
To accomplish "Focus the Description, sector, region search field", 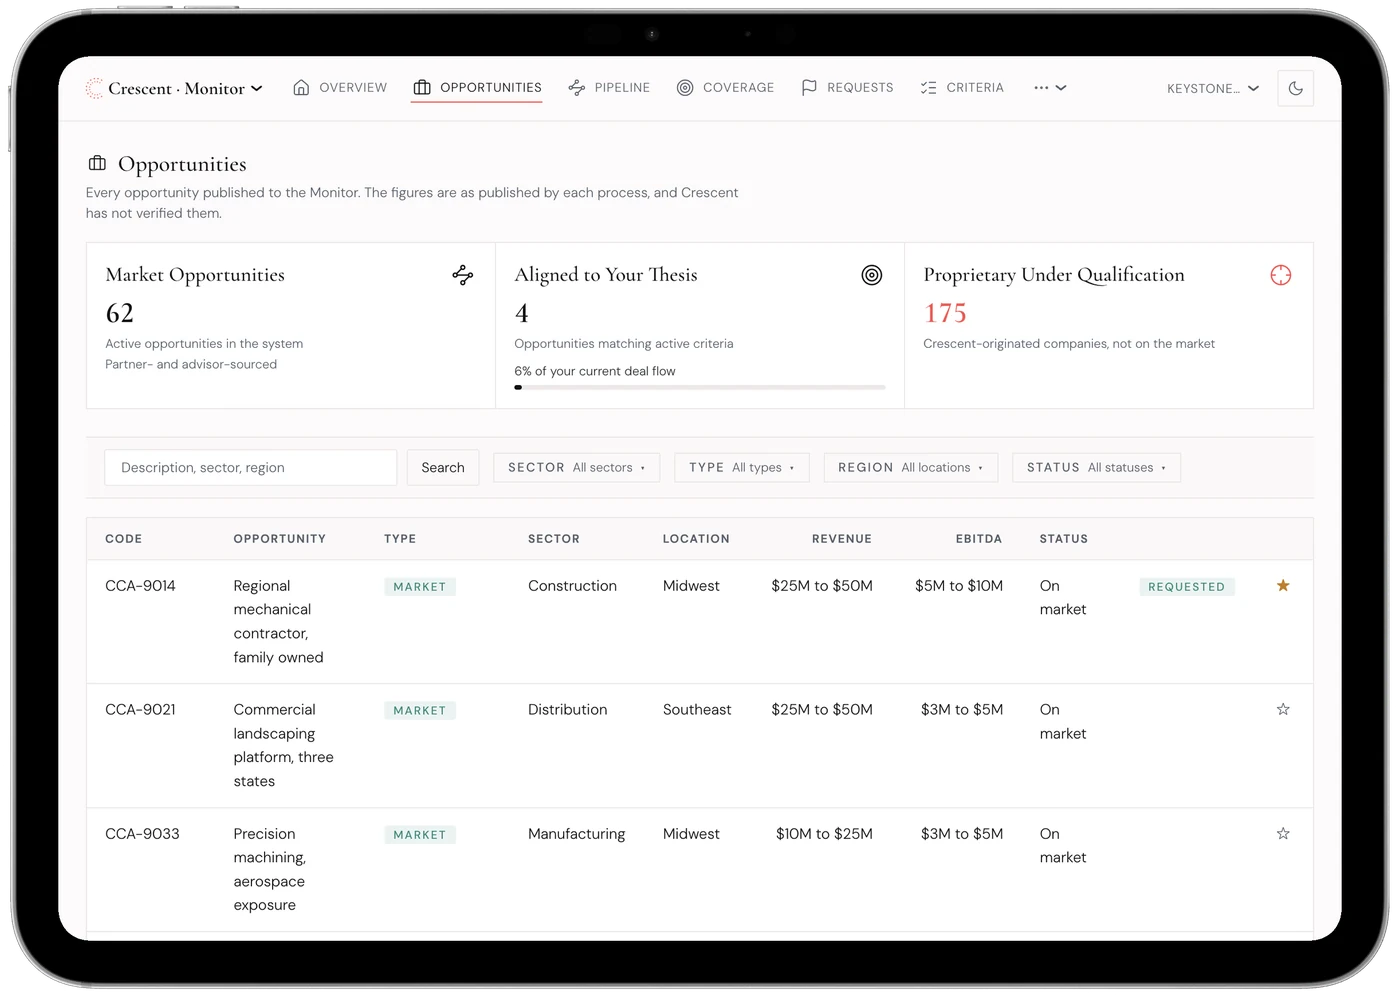I will pyautogui.click(x=250, y=468).
